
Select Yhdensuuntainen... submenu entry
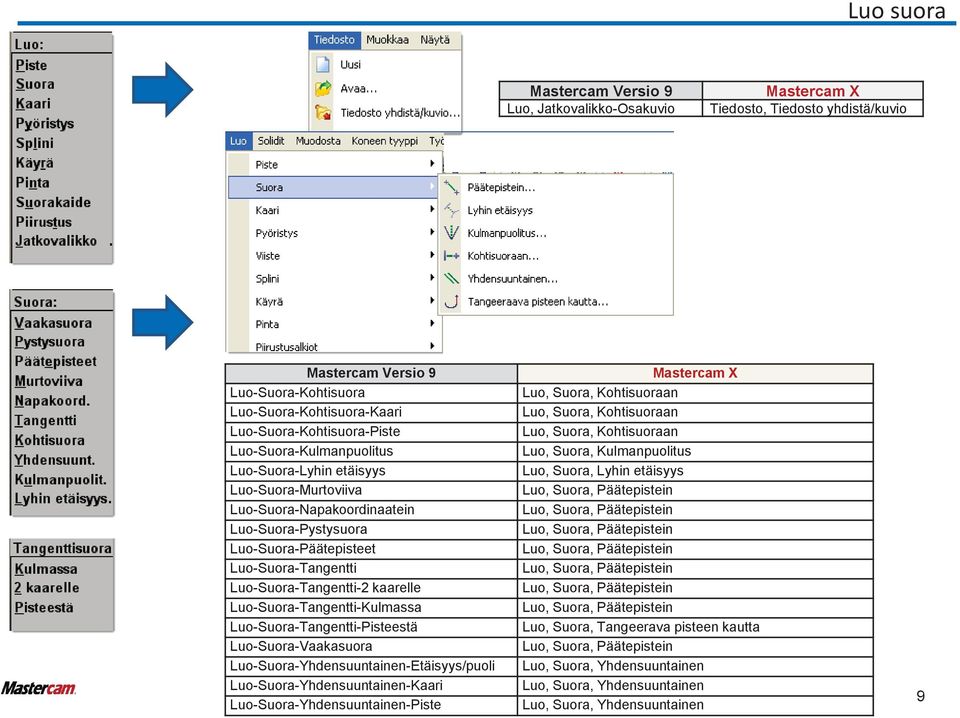tap(512, 279)
